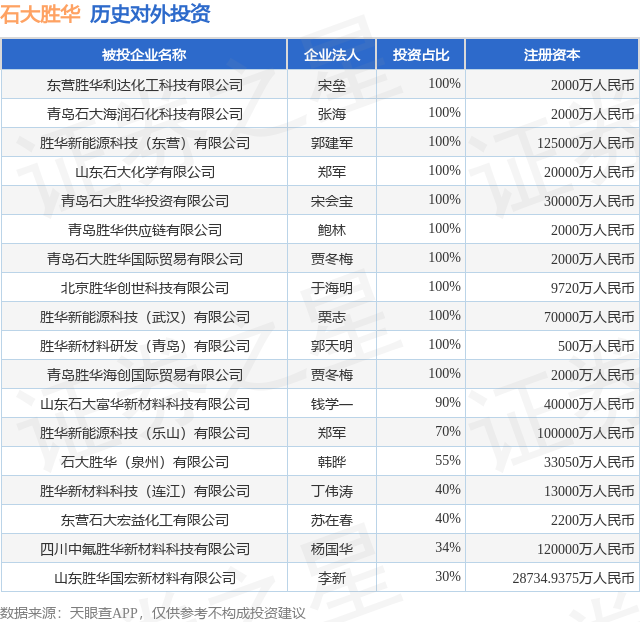Click the 被投企业名称 column header
The image size is (640, 622).
(144, 54)
